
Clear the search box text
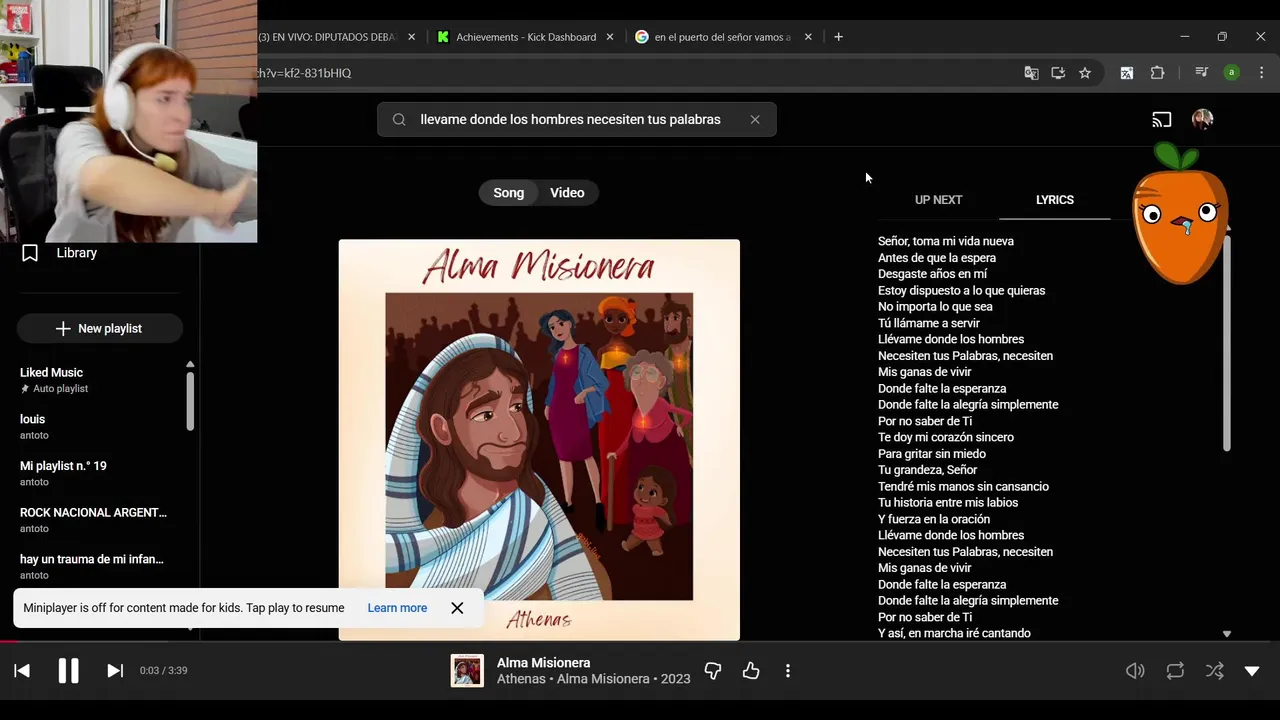pyautogui.click(x=755, y=120)
